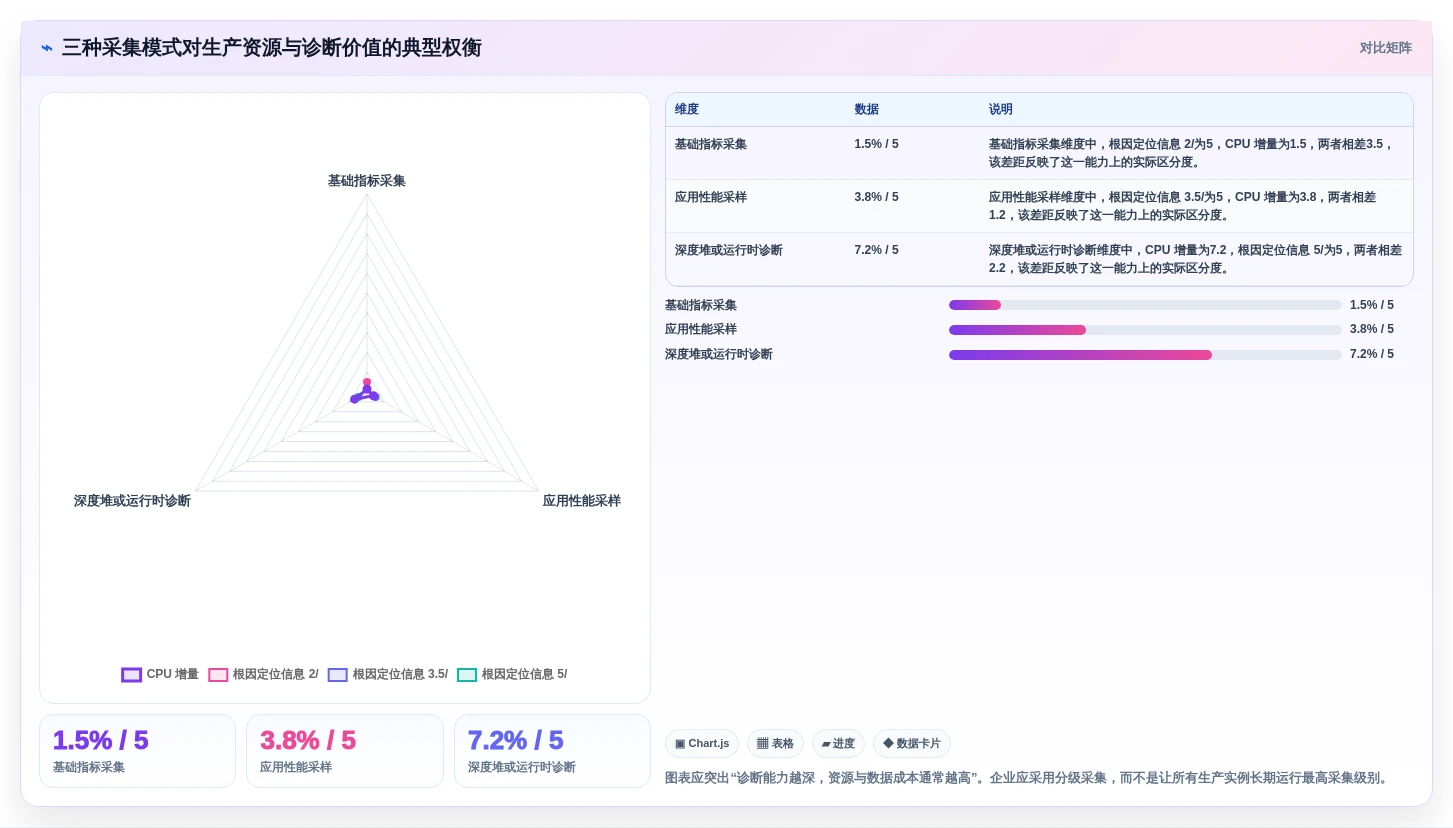Click the purple CPU 增量 legend swatch
This screenshot has width=1453, height=828.
click(x=132, y=675)
